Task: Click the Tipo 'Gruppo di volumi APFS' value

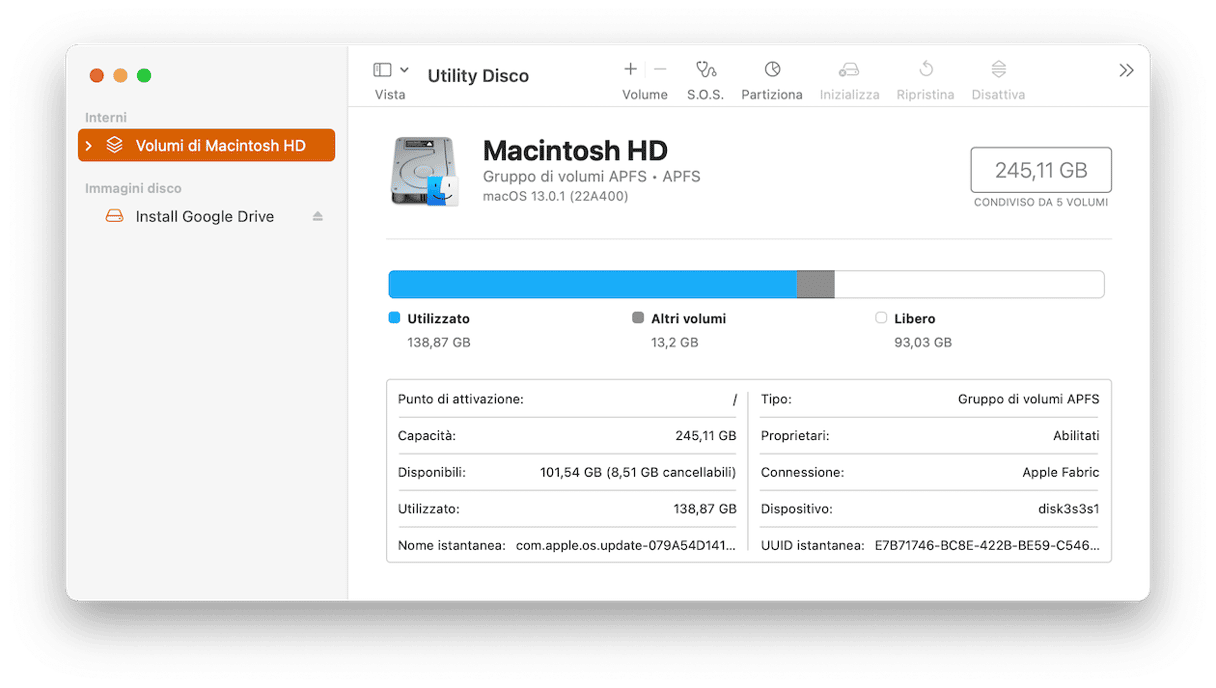Action: pos(1029,399)
